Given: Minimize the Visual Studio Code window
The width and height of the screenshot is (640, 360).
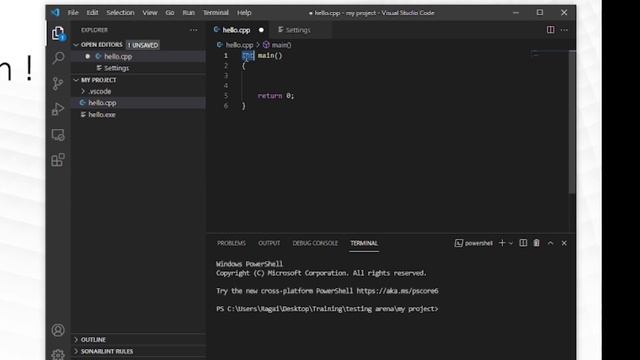Looking at the screenshot, I should pyautogui.click(x=516, y=13).
